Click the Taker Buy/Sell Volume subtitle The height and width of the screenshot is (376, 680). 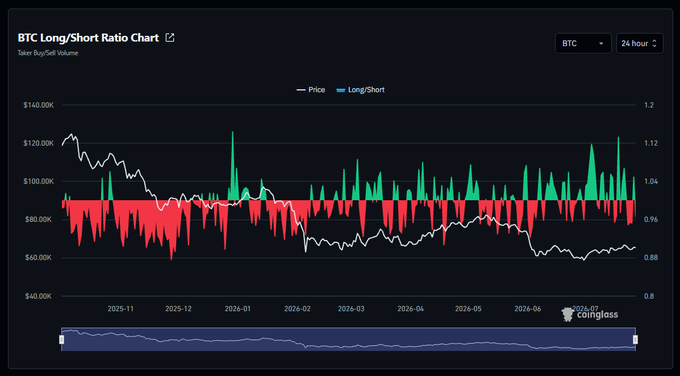coord(48,53)
